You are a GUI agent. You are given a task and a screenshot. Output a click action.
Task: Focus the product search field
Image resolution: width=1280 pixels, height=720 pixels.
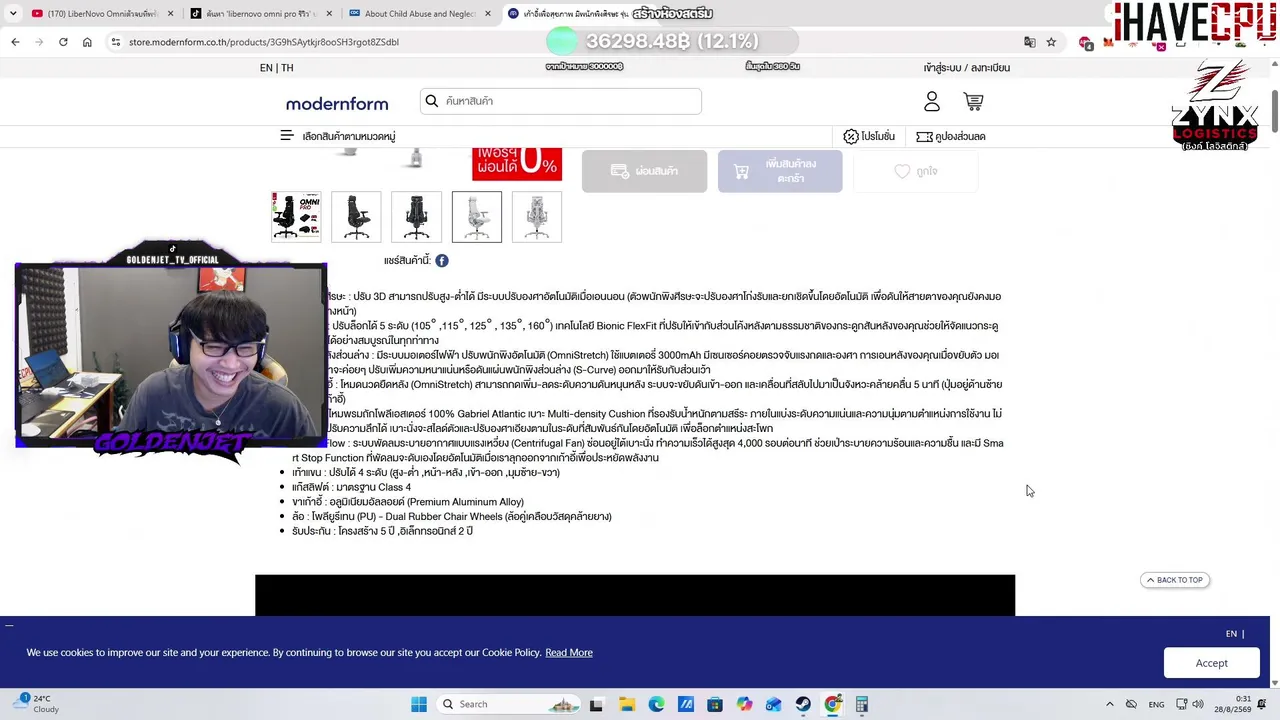(x=561, y=101)
